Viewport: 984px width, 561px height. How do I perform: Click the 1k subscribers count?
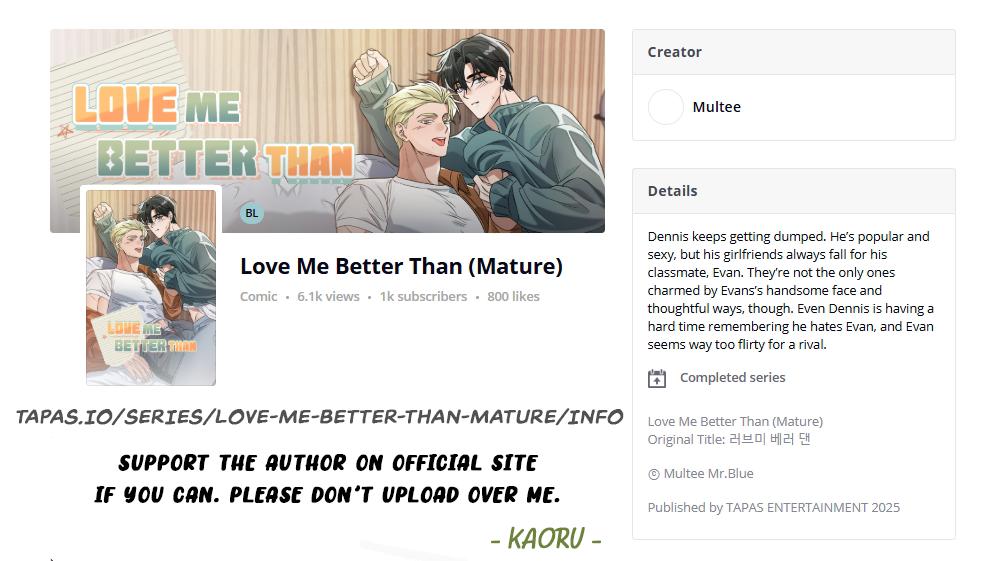[x=423, y=296]
